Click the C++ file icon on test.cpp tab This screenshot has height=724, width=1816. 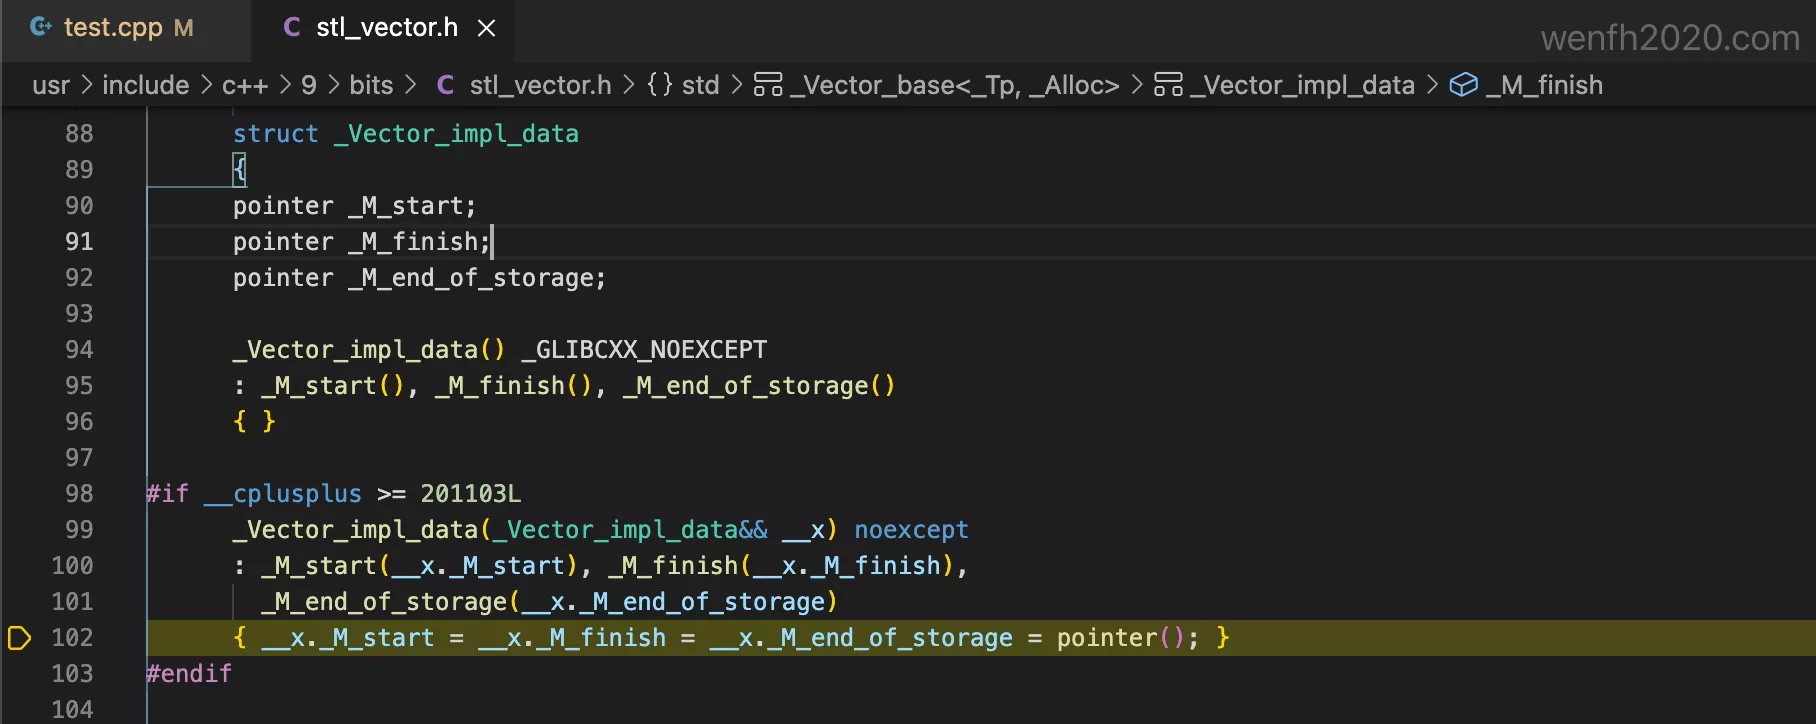pyautogui.click(x=41, y=27)
